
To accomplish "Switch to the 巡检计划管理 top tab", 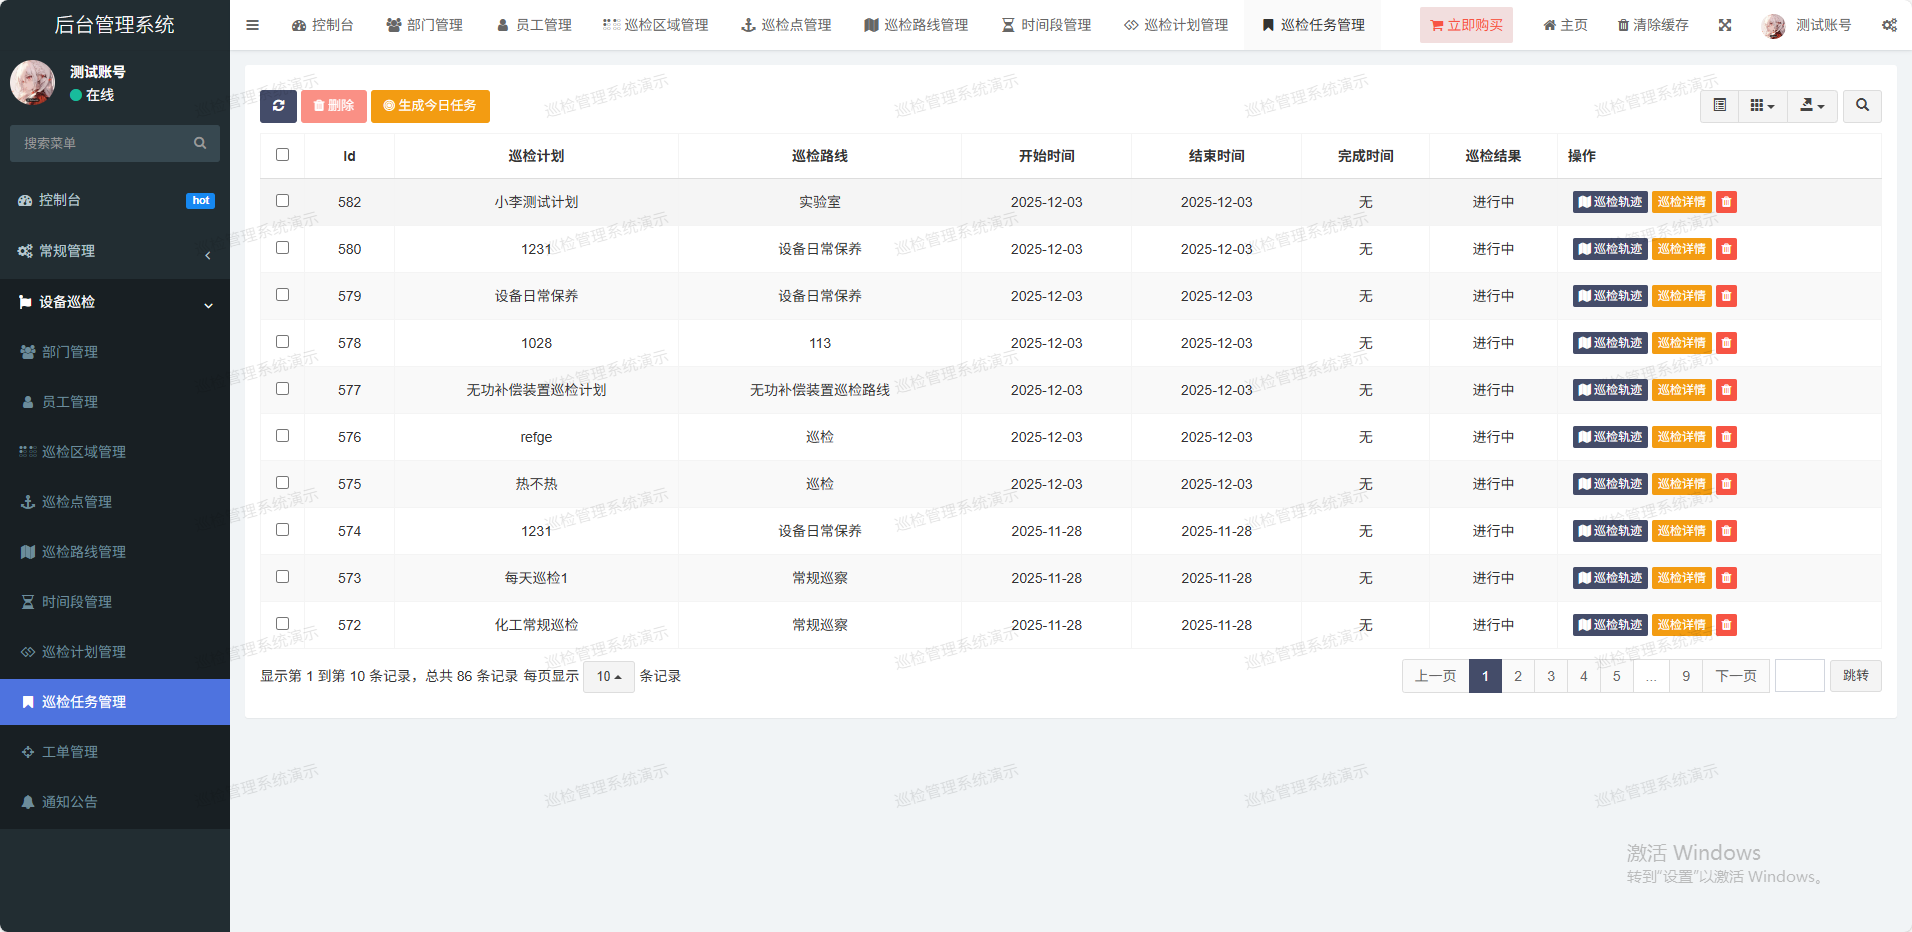I will [x=1176, y=25].
